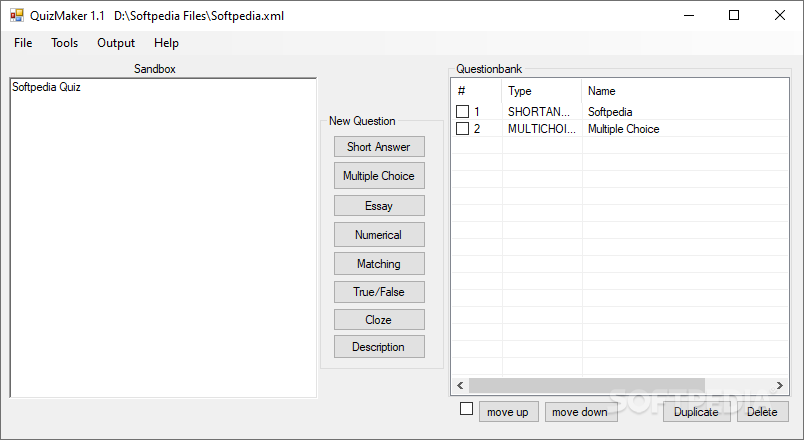Add a new True/False question
The image size is (804, 440).
click(x=379, y=292)
